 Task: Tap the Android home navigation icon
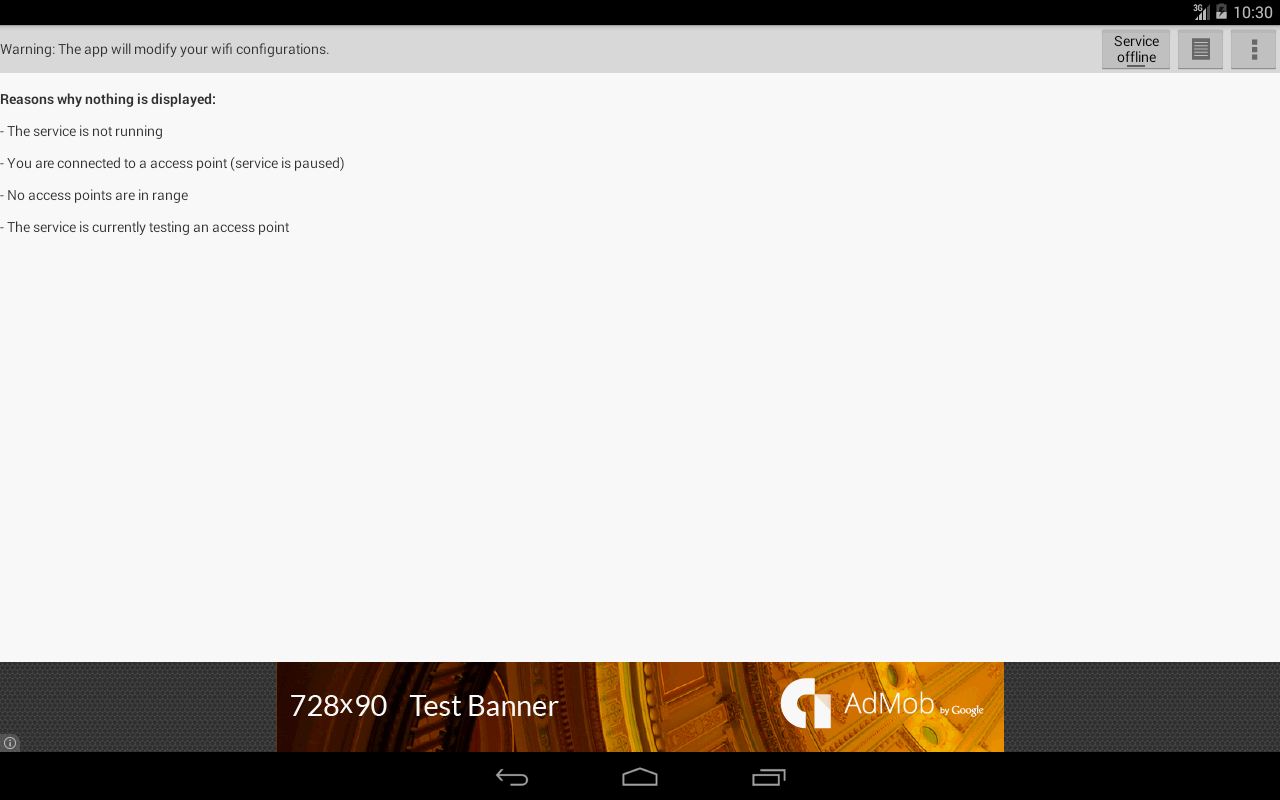640,777
